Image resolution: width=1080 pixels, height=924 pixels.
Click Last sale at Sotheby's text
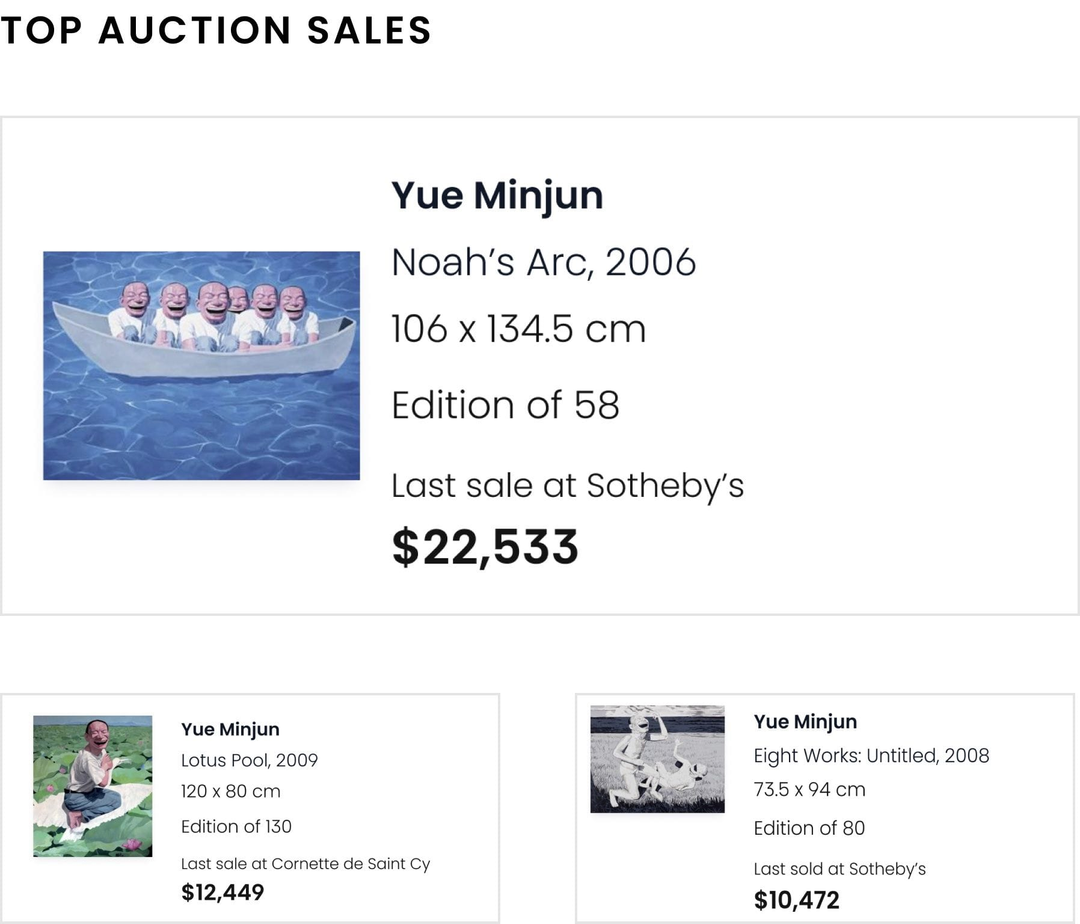coord(568,485)
